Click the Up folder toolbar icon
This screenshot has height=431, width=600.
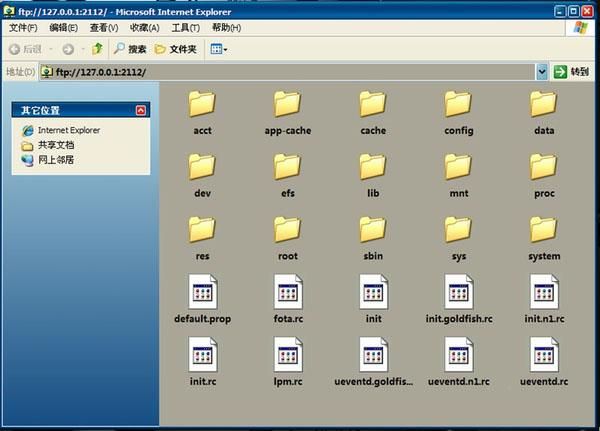[97, 48]
